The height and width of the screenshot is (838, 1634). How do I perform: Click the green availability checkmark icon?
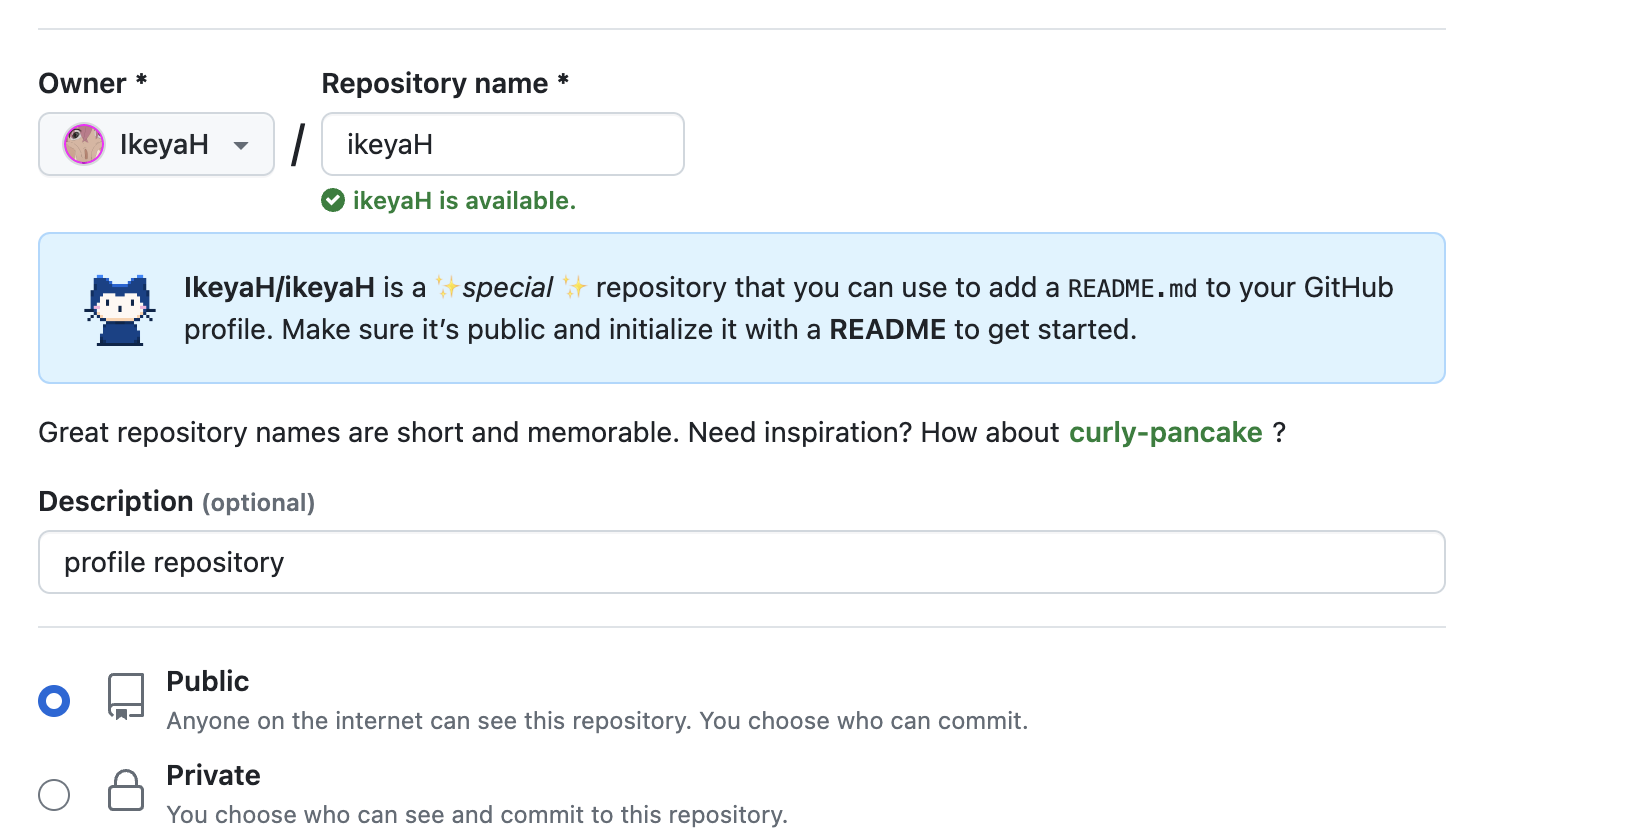pyautogui.click(x=333, y=201)
